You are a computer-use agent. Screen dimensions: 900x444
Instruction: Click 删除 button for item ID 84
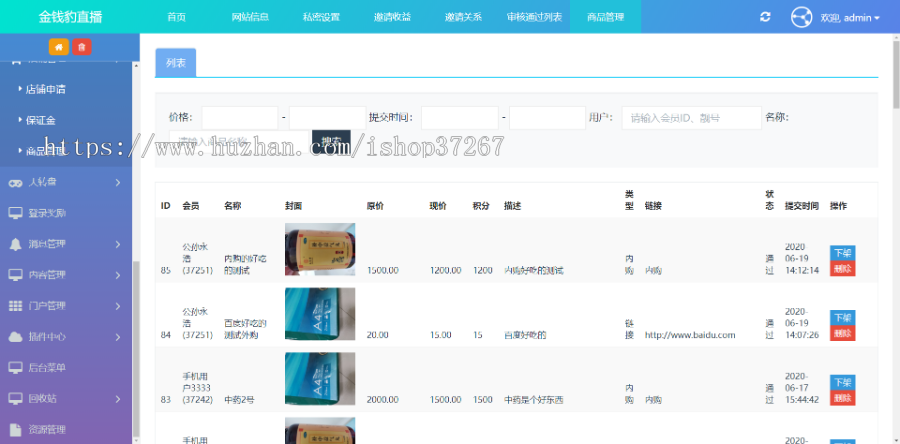pyautogui.click(x=843, y=333)
